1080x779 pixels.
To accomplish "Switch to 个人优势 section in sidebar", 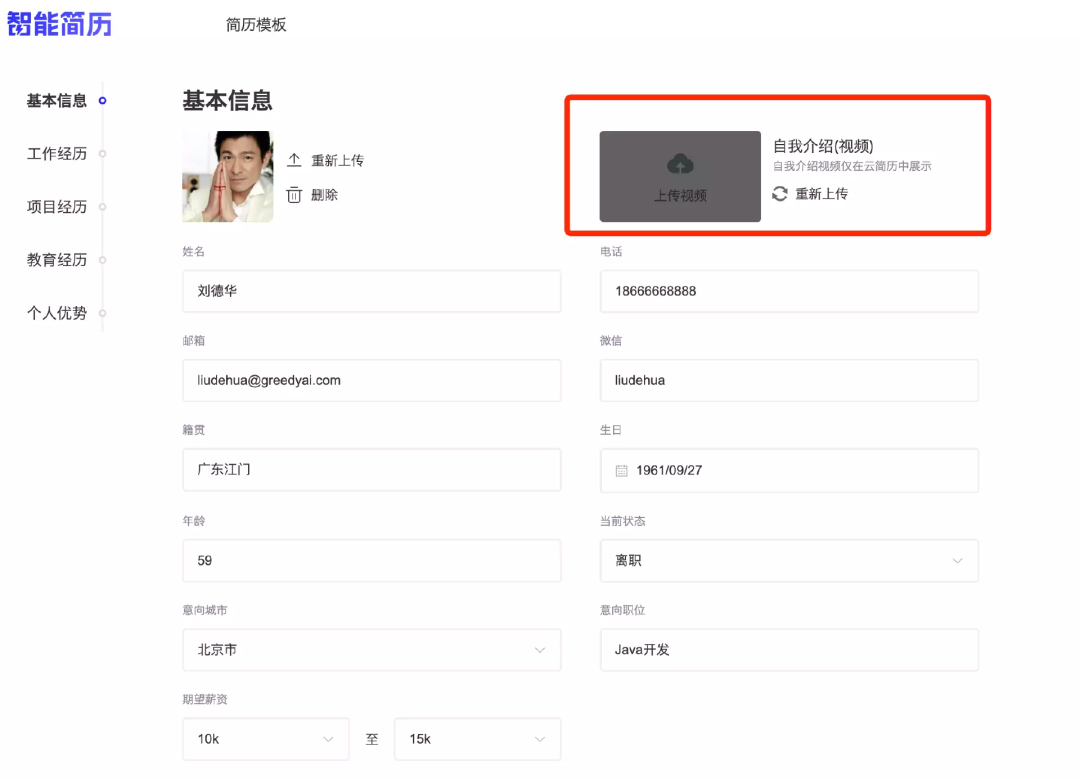I will coord(57,313).
